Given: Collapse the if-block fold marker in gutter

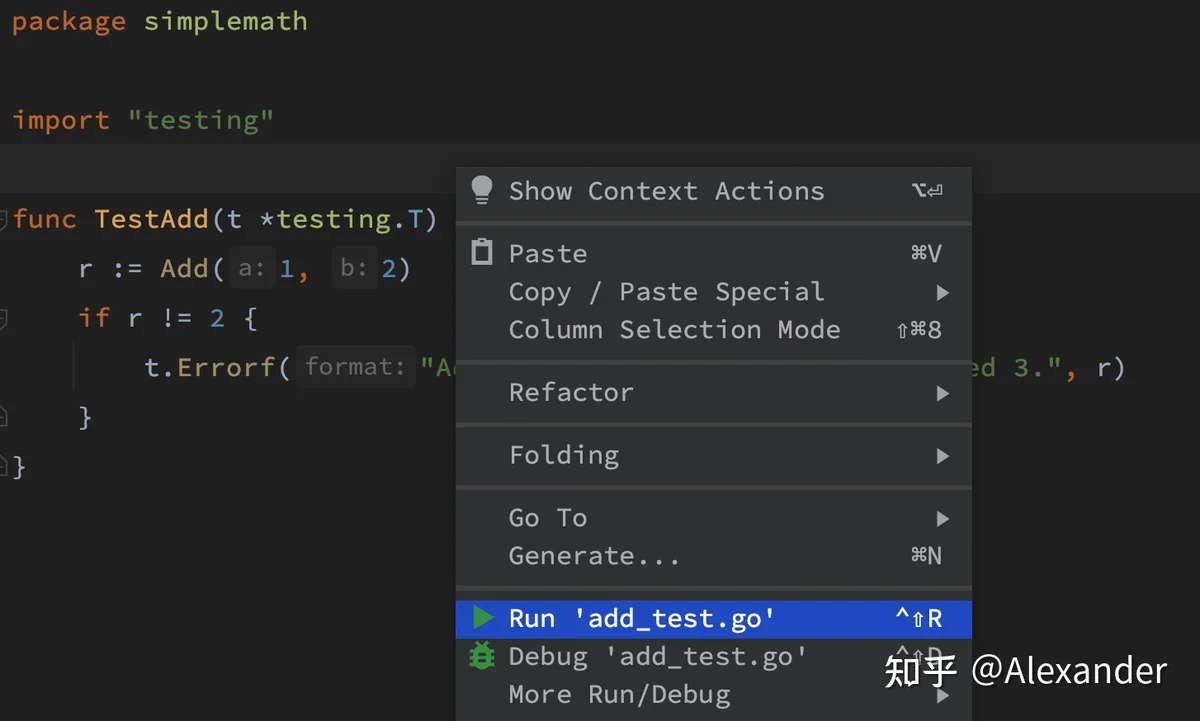Looking at the screenshot, I should click(x=3, y=319).
